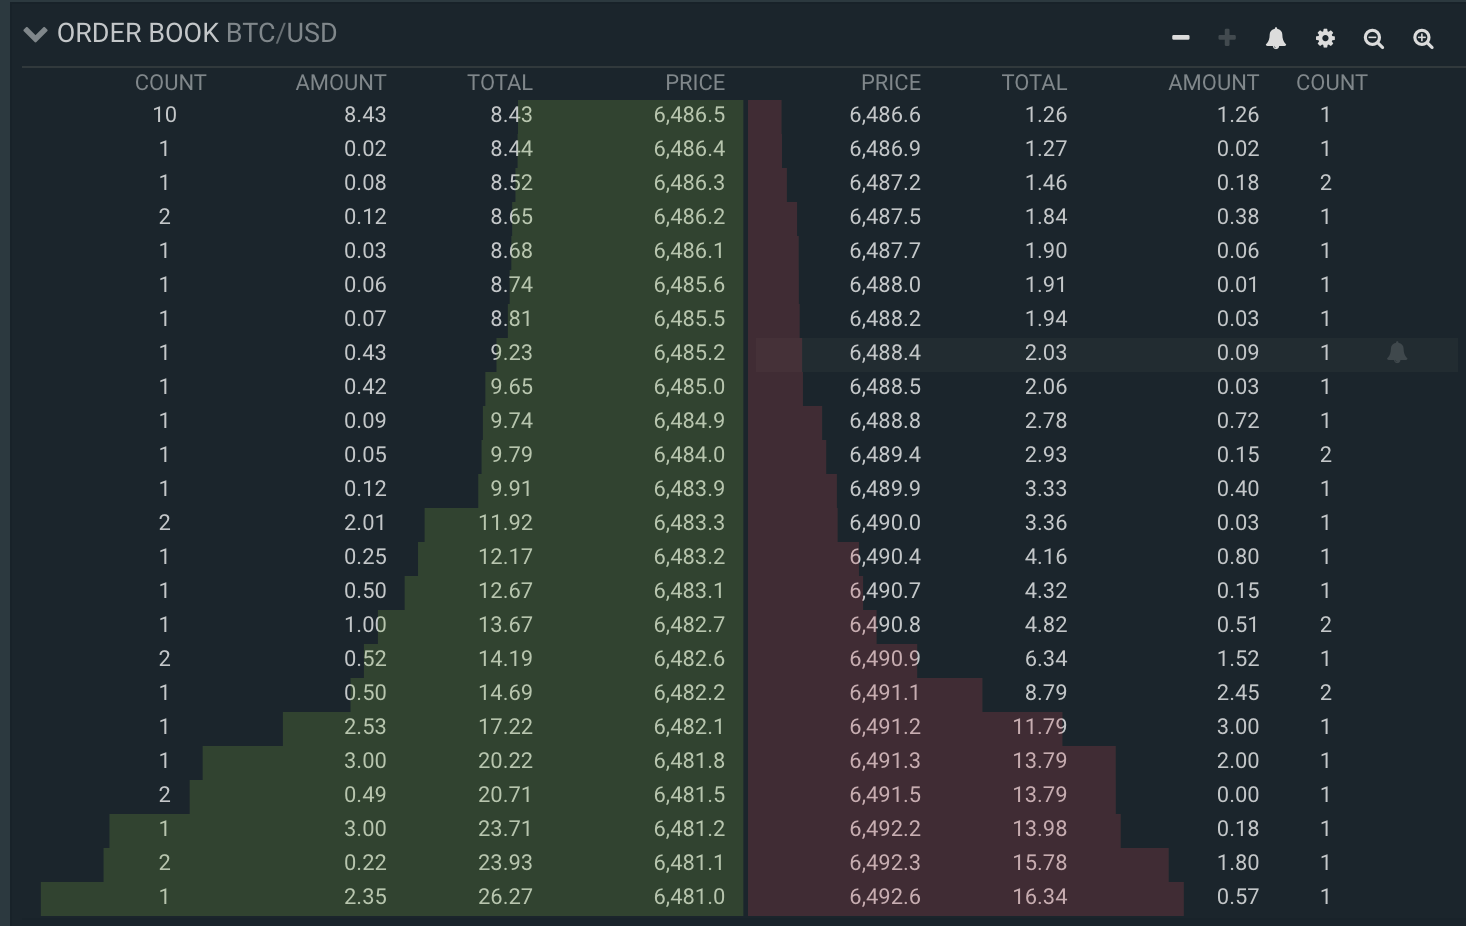This screenshot has height=926, width=1466.
Task: Zoom in the depth bars
Action: [1423, 39]
